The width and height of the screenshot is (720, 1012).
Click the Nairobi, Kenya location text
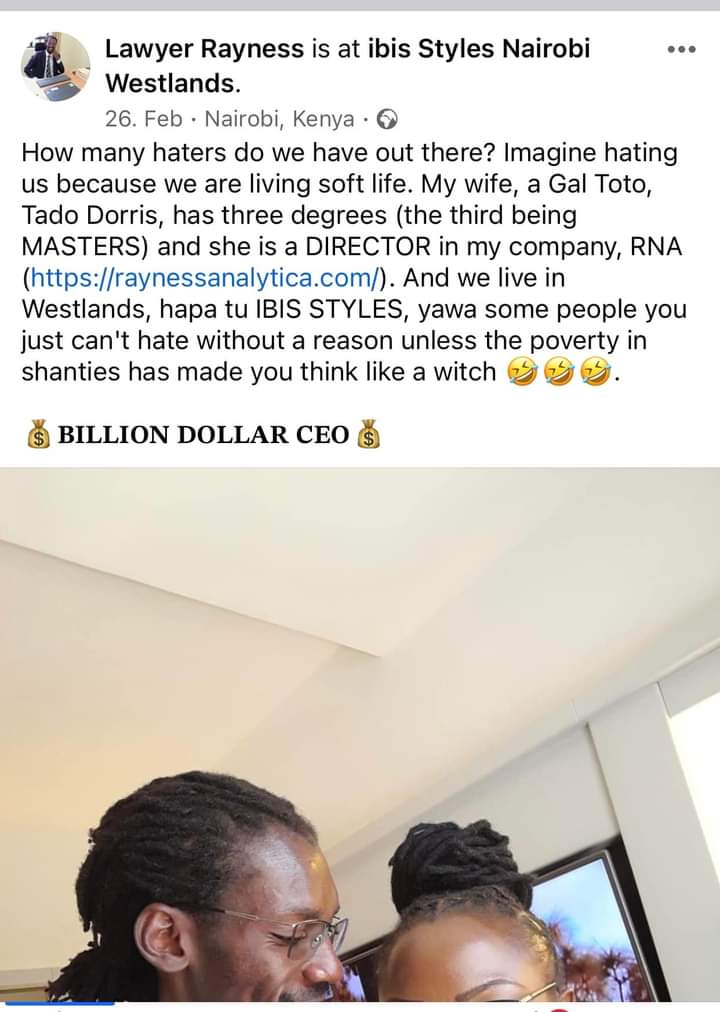(279, 119)
